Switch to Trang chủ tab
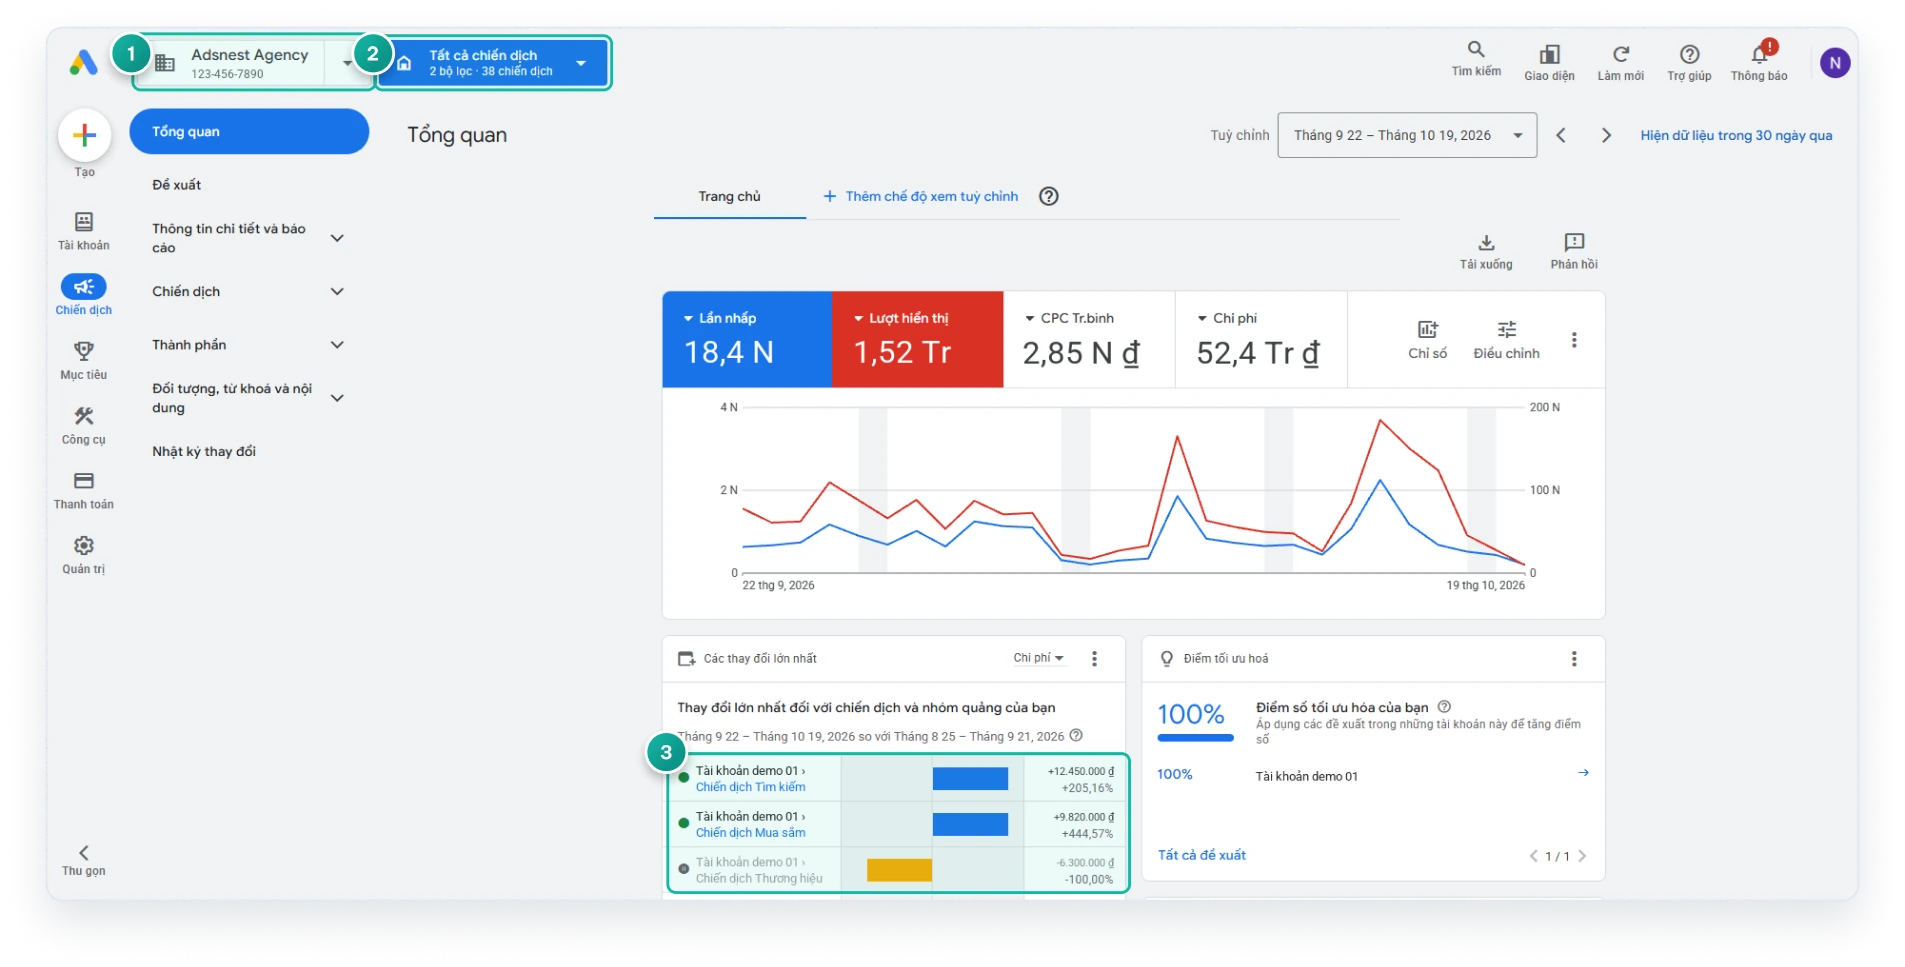The image size is (1905, 967). [729, 197]
